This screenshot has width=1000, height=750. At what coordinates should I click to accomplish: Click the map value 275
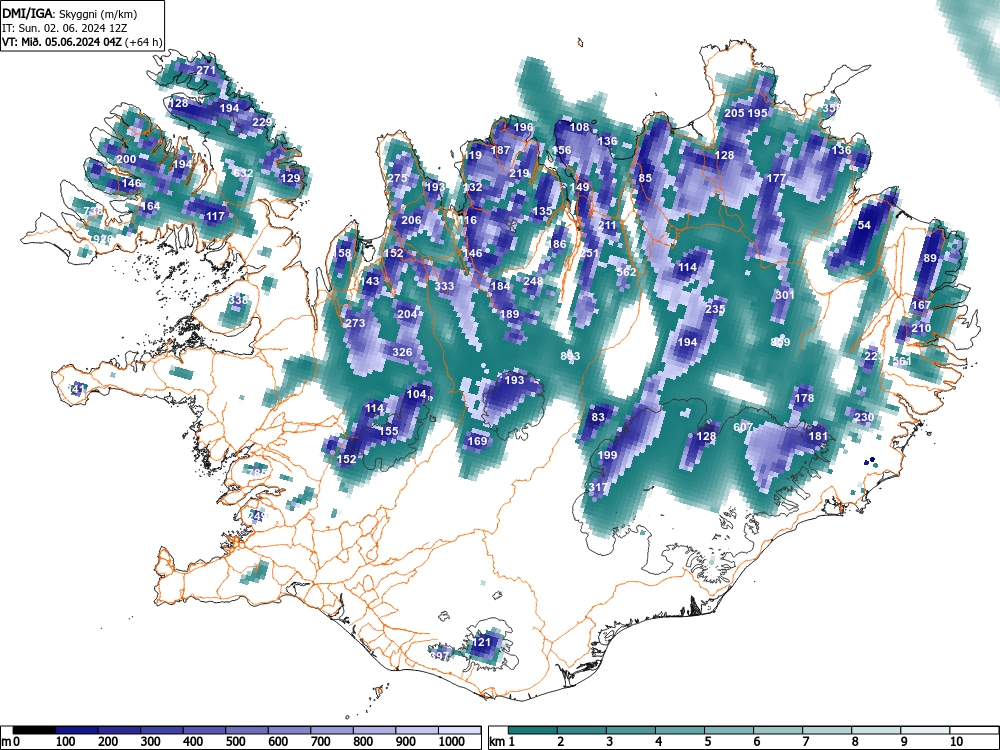[397, 178]
